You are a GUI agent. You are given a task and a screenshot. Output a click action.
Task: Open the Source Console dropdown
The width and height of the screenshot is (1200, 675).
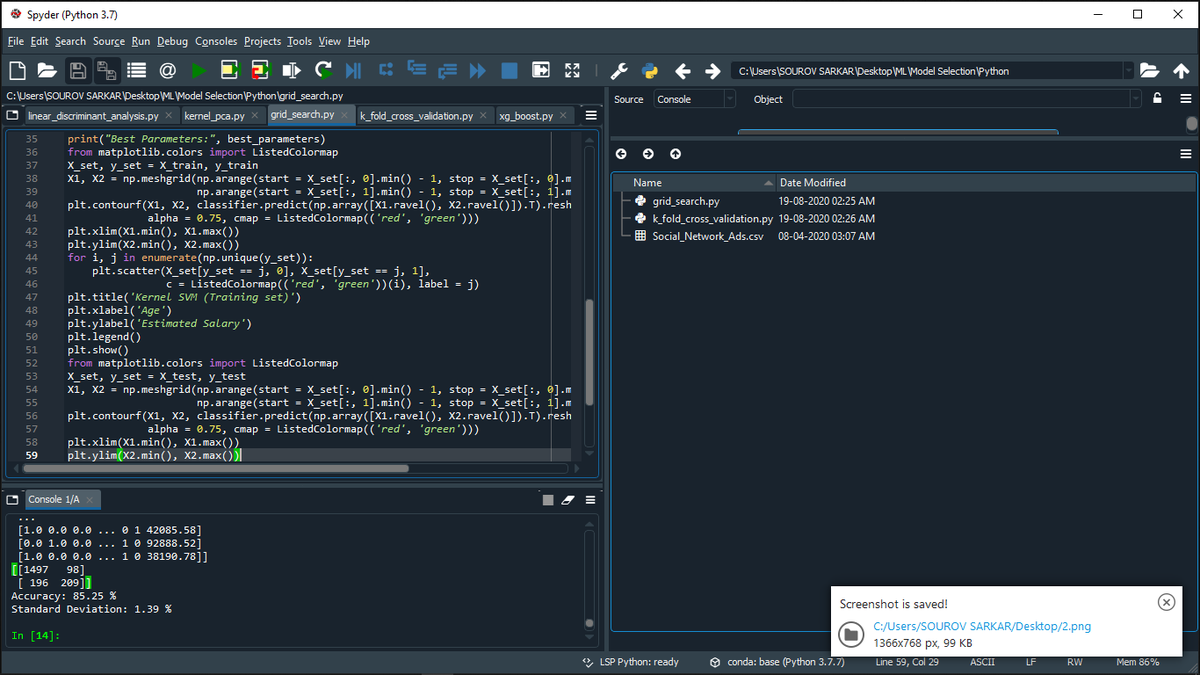click(695, 99)
